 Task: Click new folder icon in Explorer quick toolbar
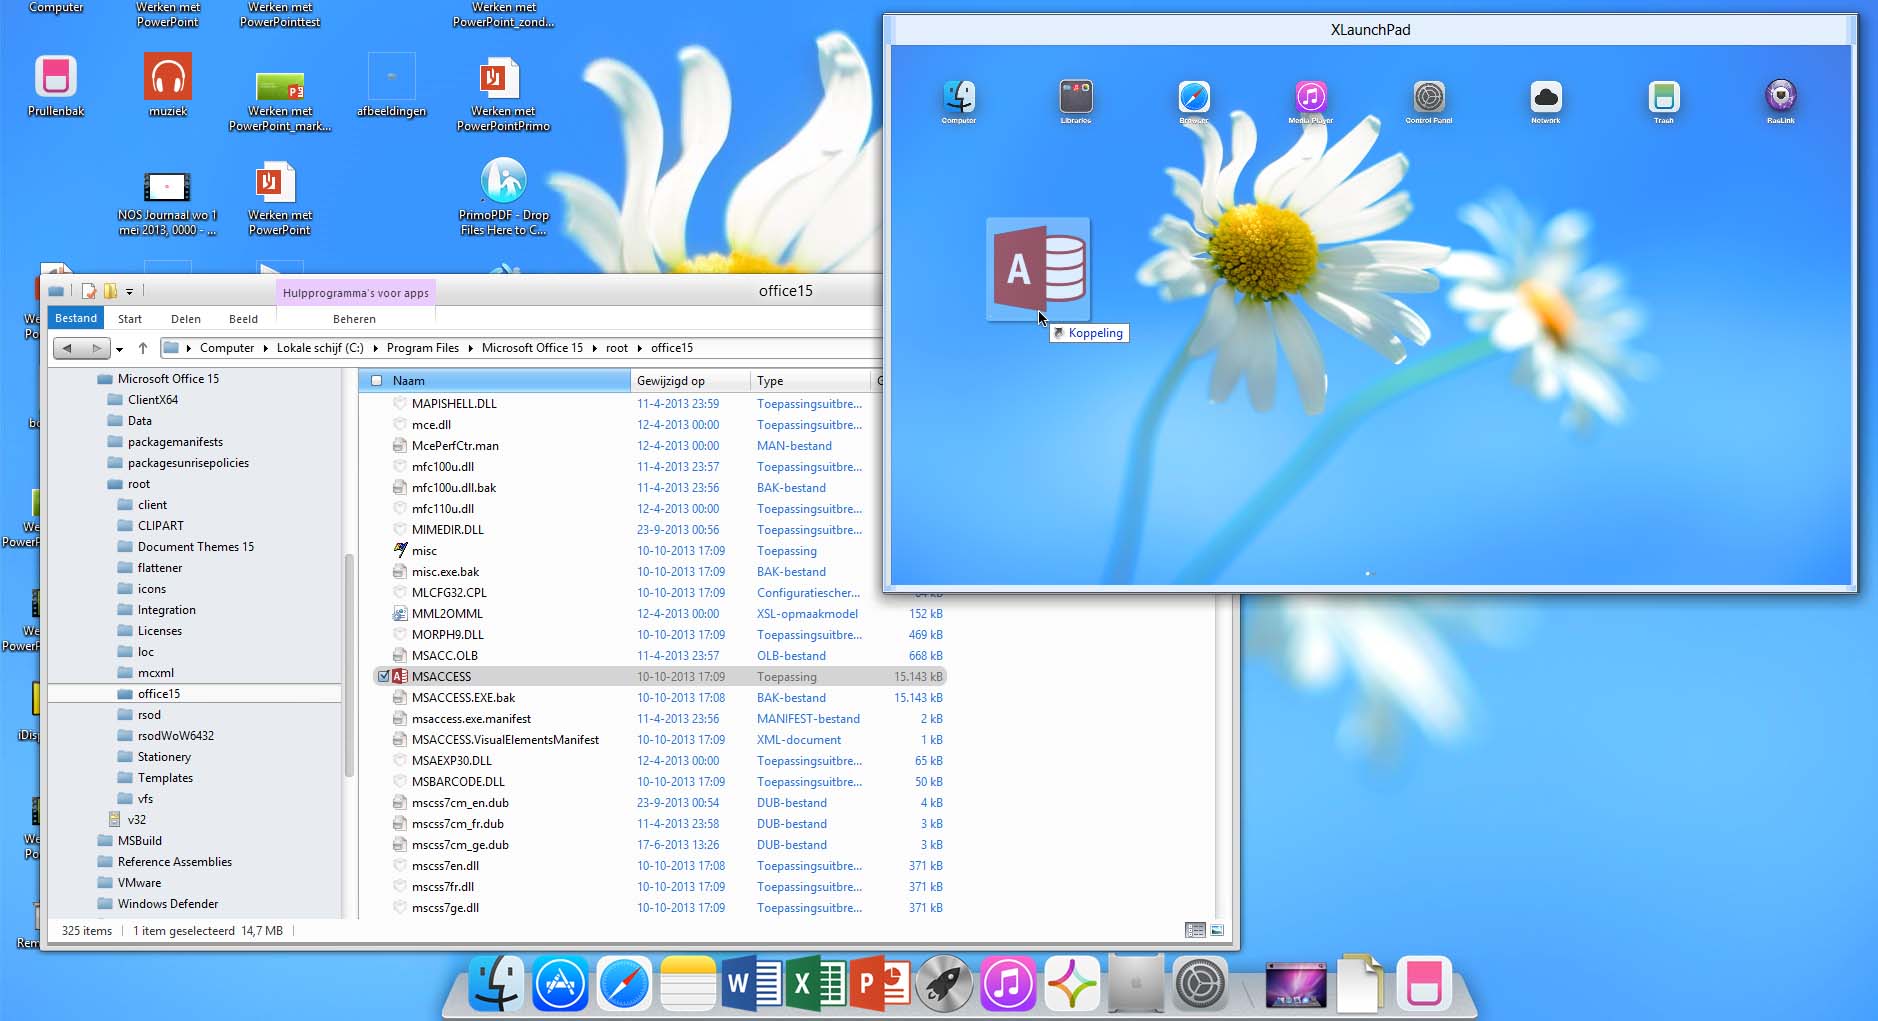[x=110, y=291]
